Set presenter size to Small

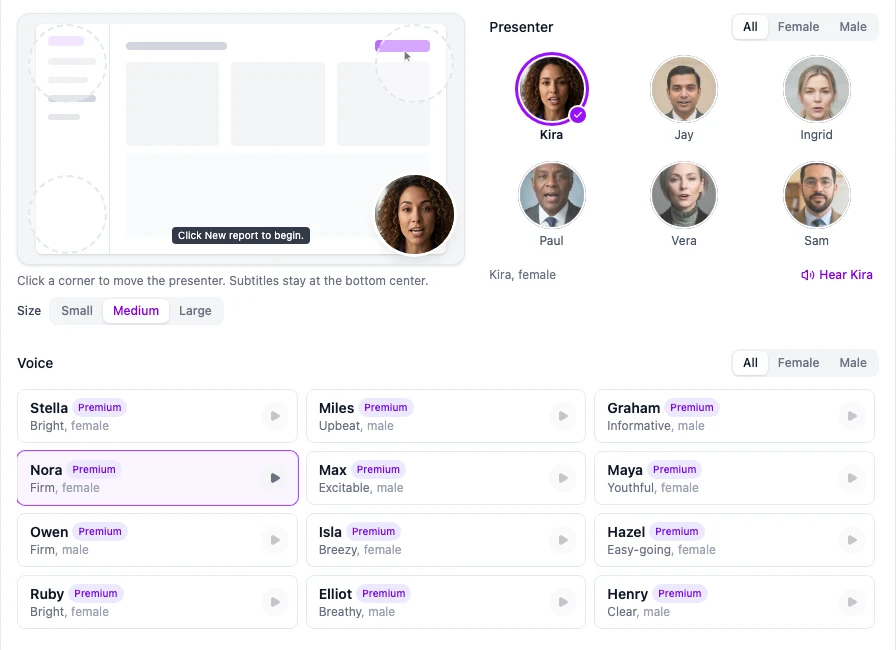point(77,311)
